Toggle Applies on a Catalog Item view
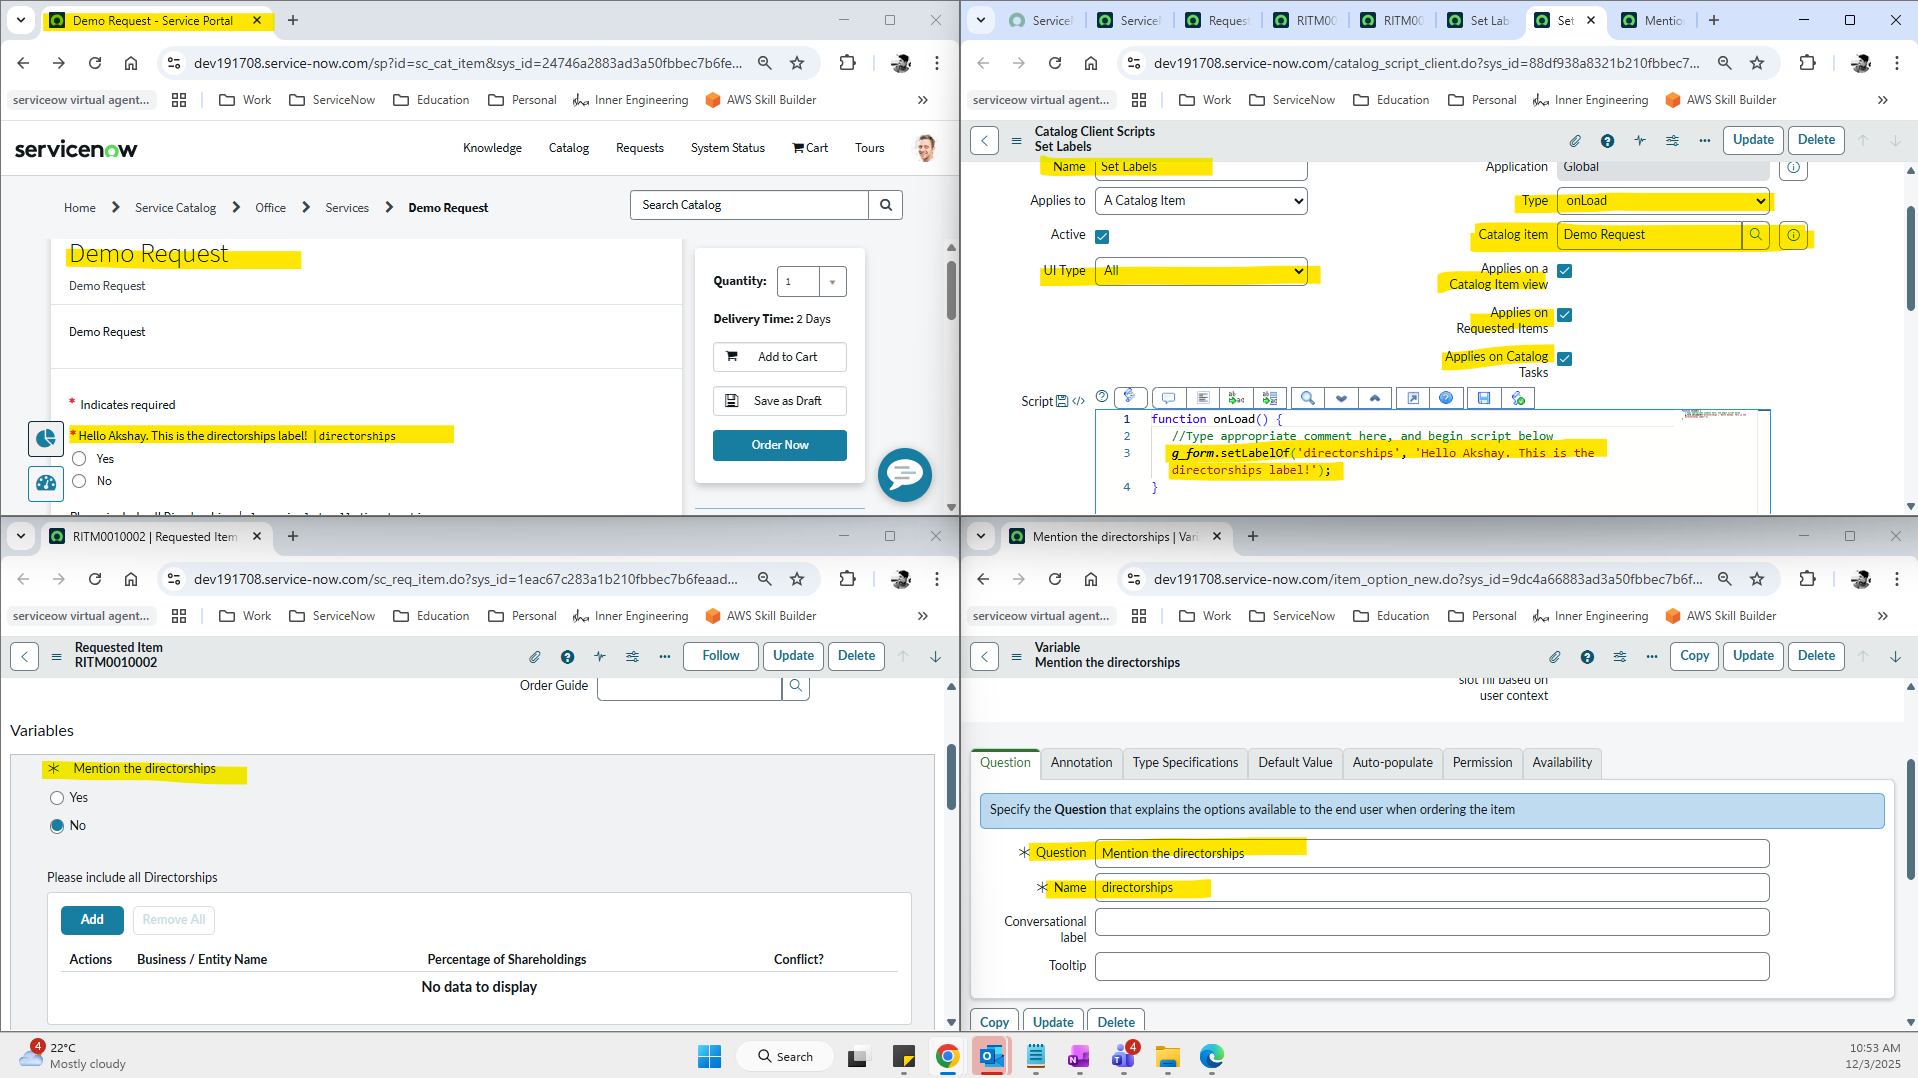 click(x=1565, y=271)
